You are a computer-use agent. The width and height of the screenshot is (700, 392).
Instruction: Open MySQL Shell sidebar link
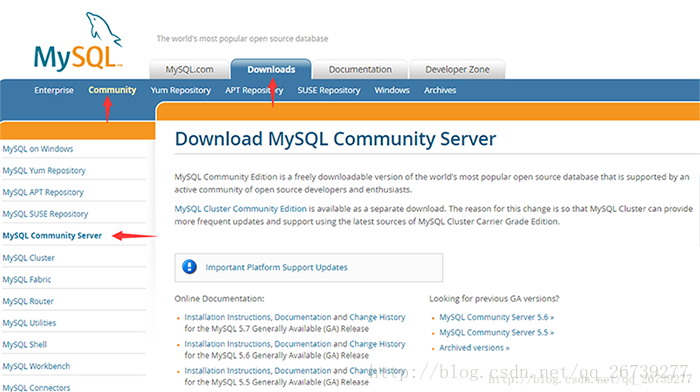click(25, 345)
